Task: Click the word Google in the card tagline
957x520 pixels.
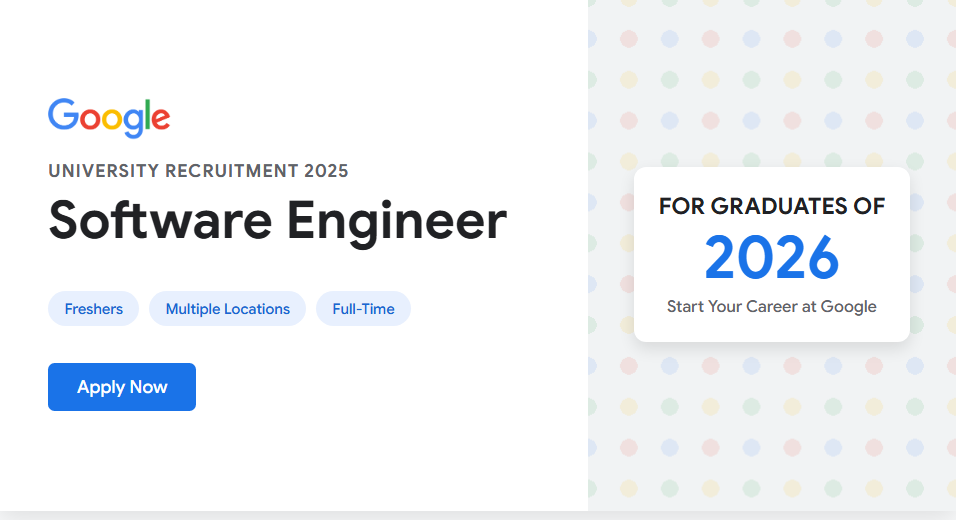Action: 849,306
